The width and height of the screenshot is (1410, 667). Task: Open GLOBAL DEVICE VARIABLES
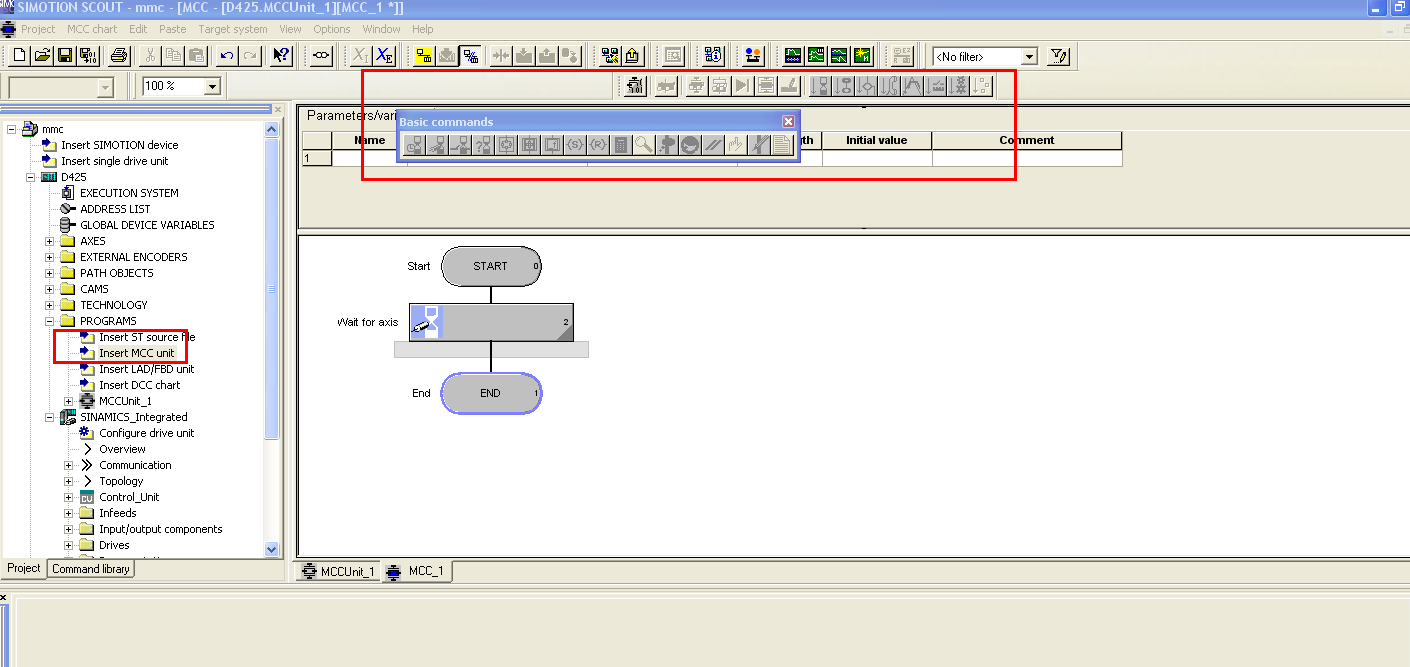(x=147, y=225)
